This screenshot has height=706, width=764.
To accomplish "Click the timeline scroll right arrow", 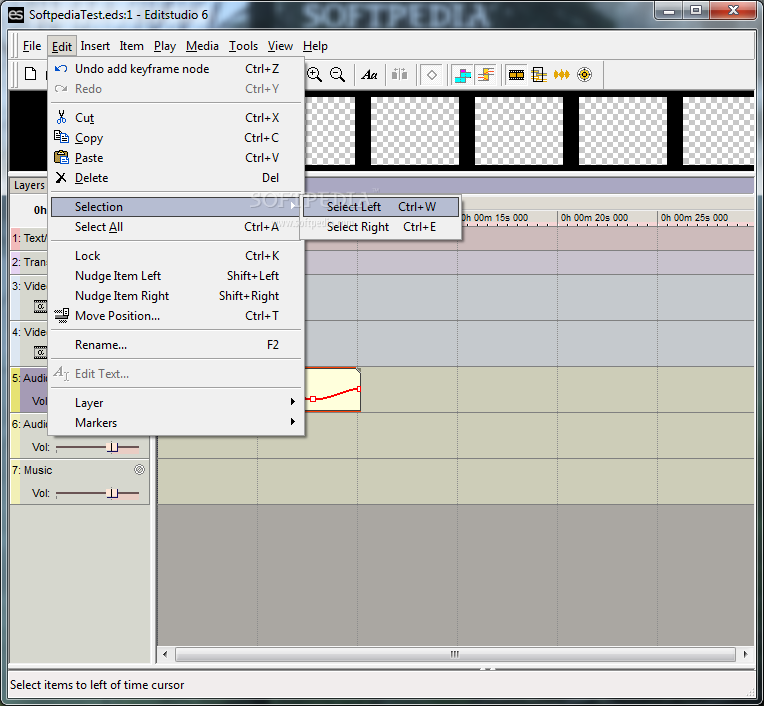I will (745, 654).
